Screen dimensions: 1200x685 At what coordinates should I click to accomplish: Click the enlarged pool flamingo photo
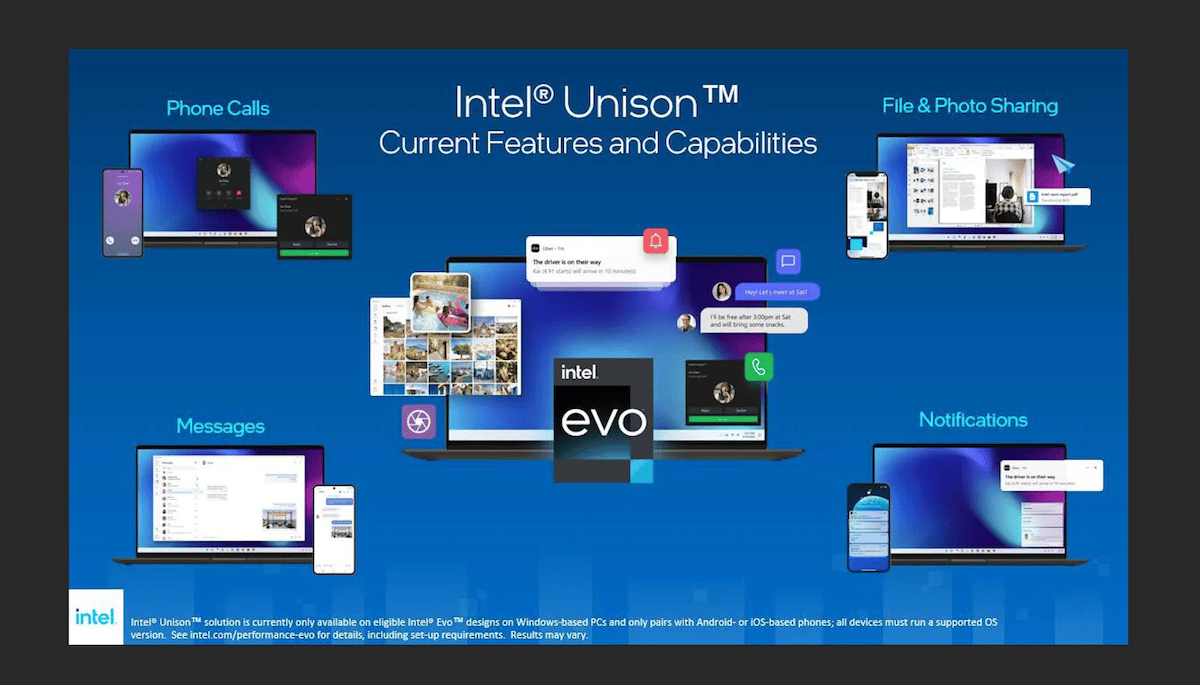(x=440, y=303)
